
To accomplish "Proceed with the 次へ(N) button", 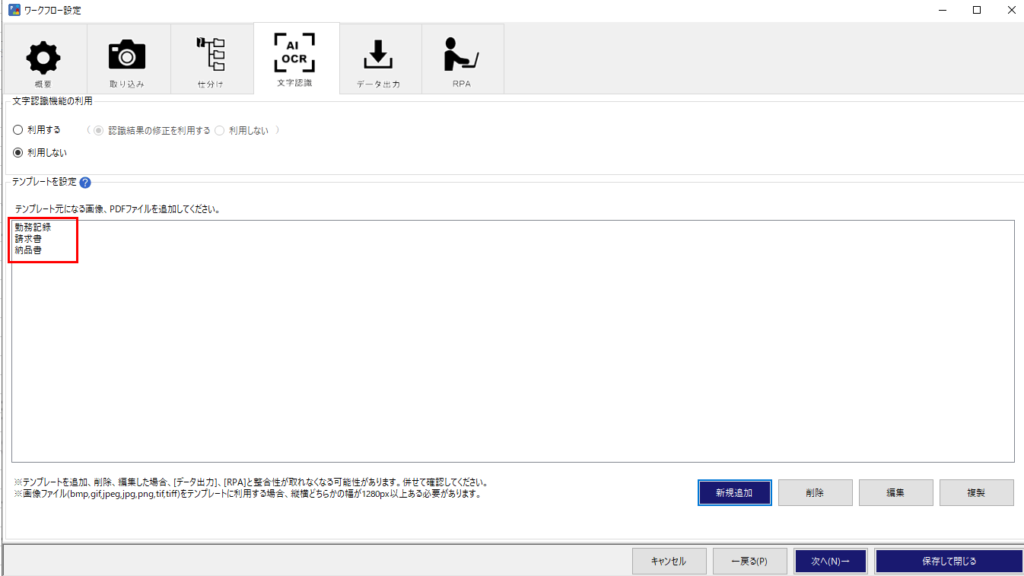I will pyautogui.click(x=830, y=561).
